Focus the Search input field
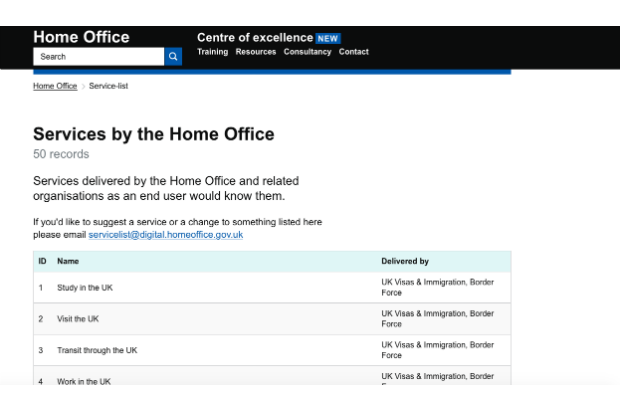Screen dimensions: 620x410 tap(98, 57)
